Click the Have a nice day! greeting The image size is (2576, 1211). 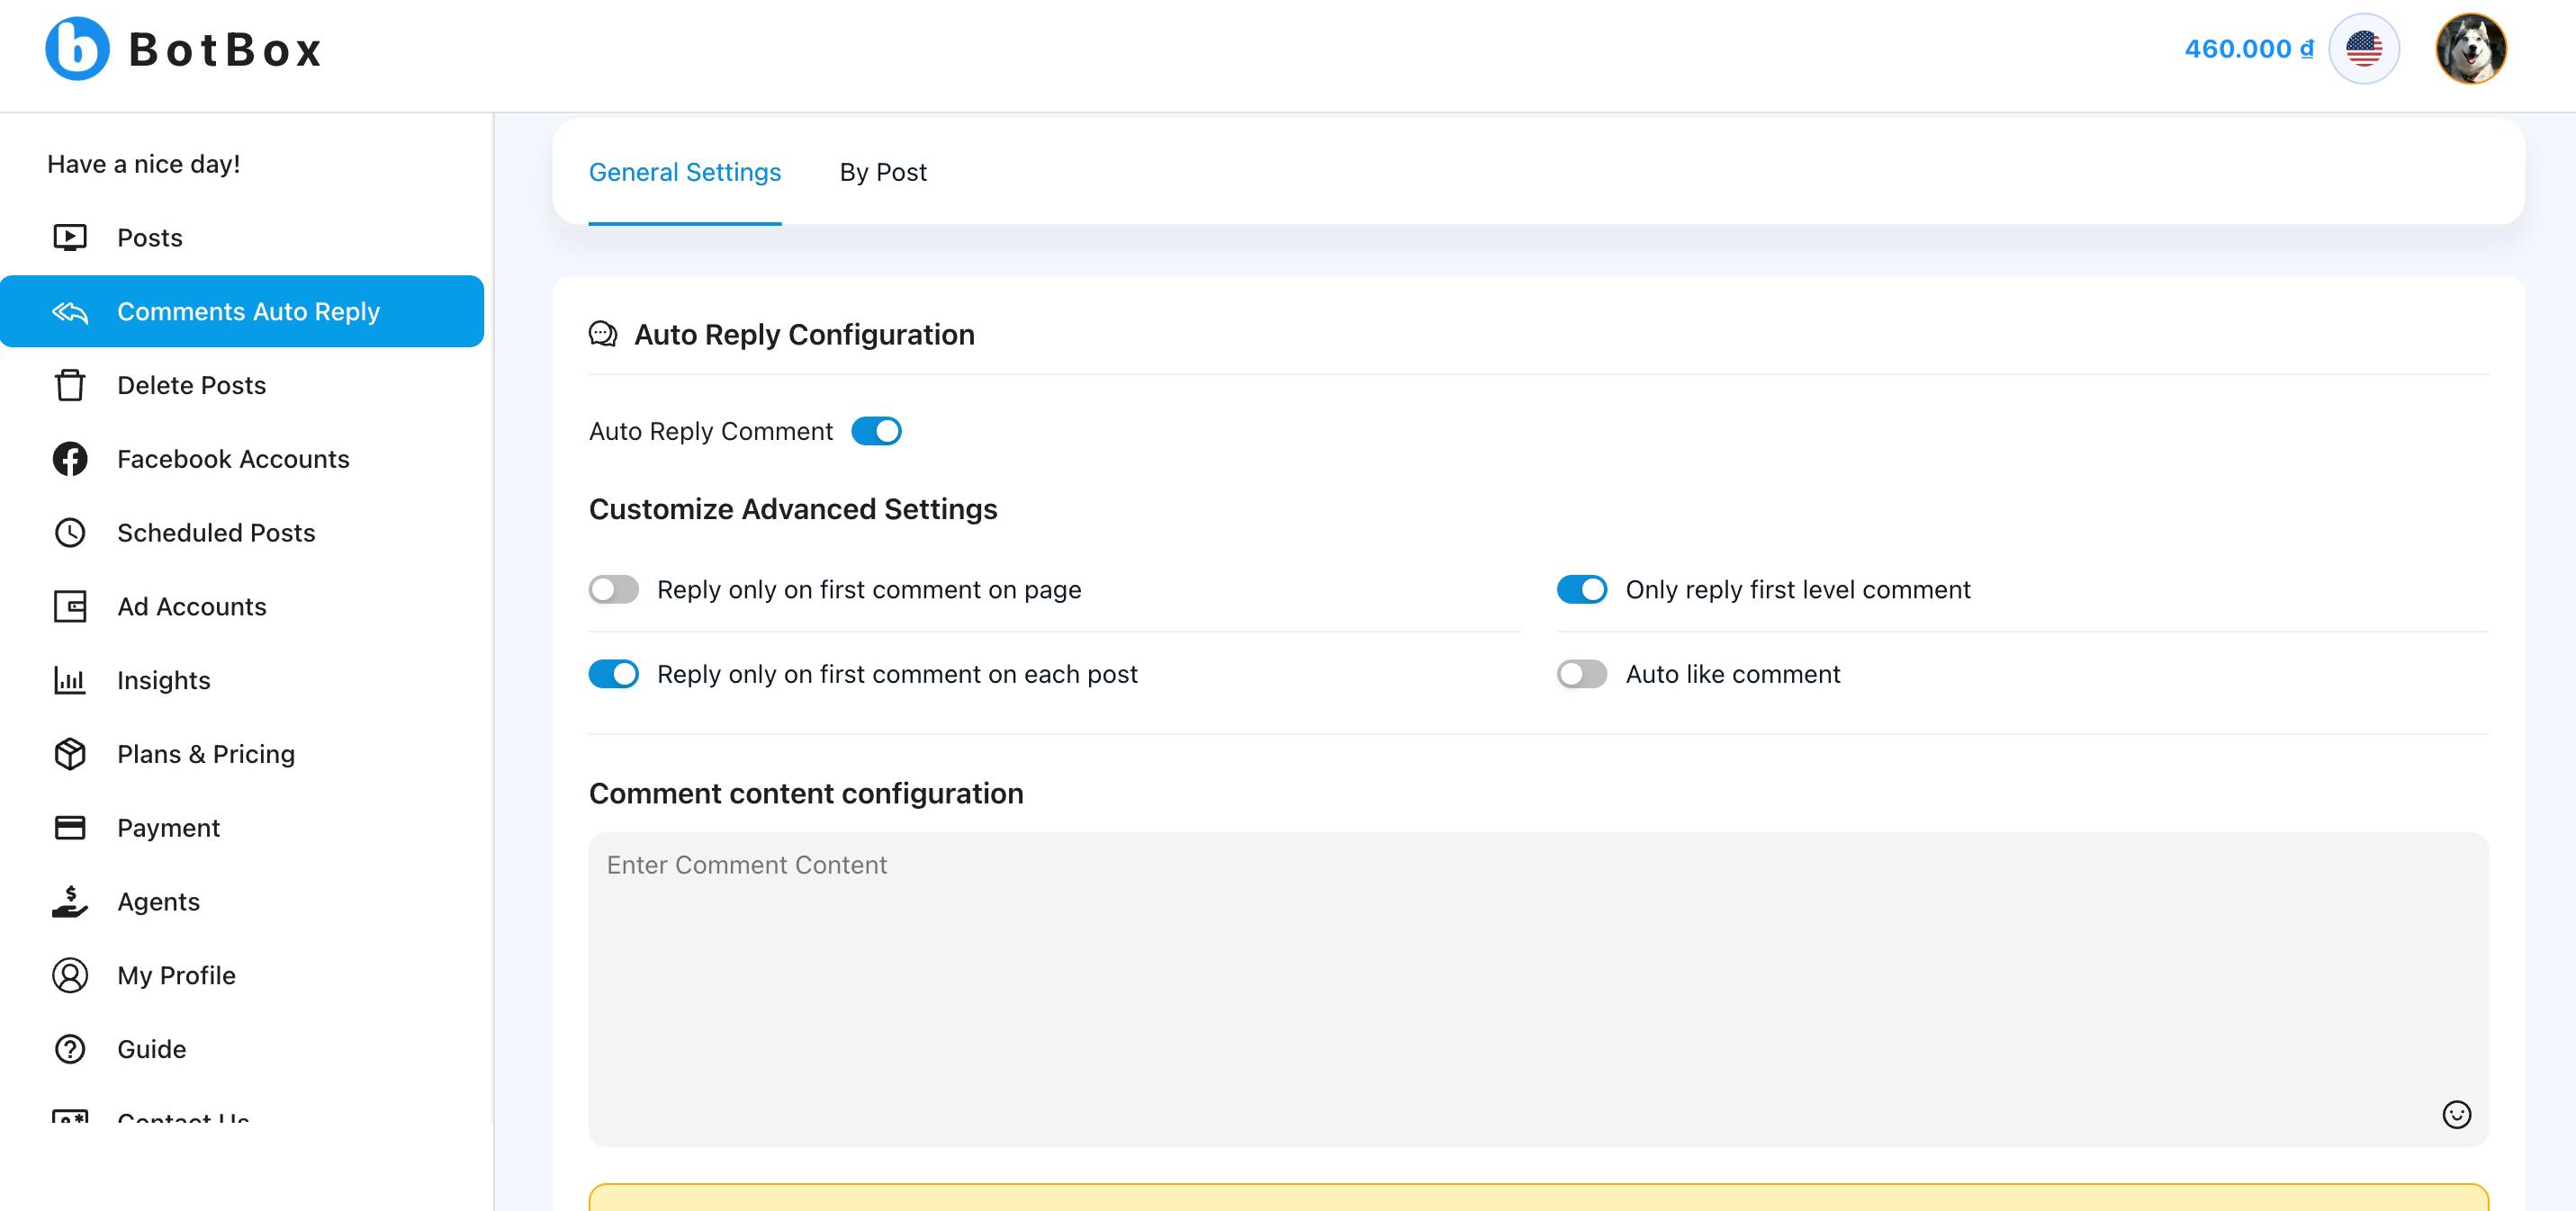144,164
